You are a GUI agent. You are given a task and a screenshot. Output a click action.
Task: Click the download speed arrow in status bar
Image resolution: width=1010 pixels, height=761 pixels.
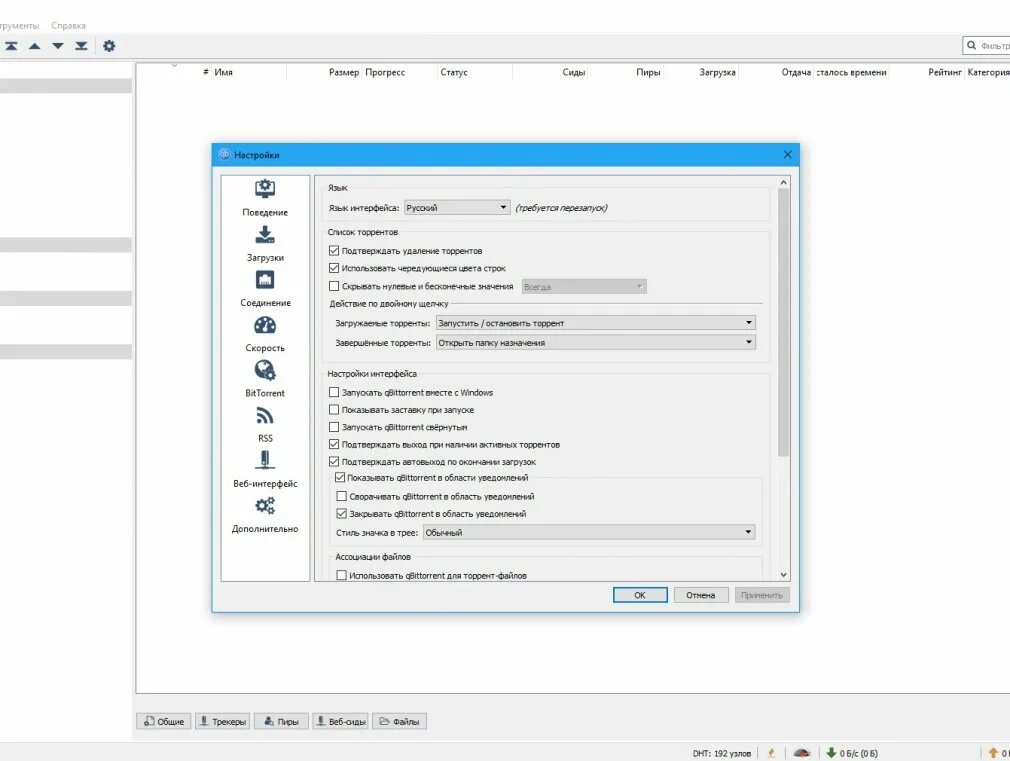click(x=831, y=753)
